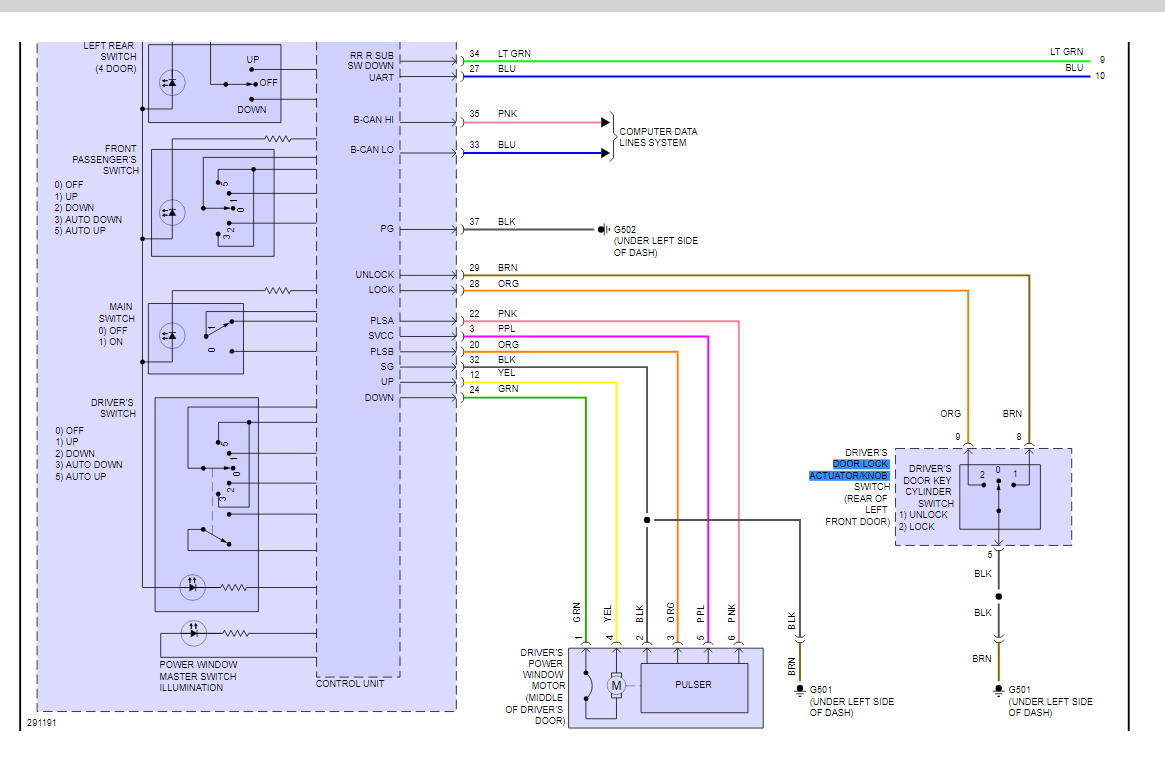The width and height of the screenshot is (1165, 758).
Task: Click the Power Window Master Switch Illumination LED
Action: click(x=193, y=633)
